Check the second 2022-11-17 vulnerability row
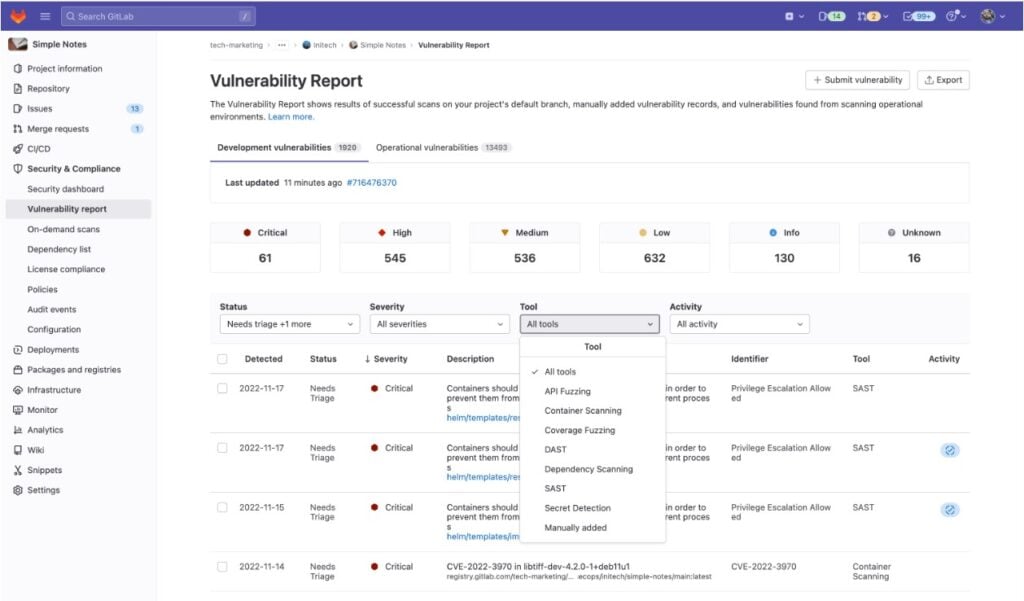Viewport: 1024px width, 601px height. (x=222, y=448)
